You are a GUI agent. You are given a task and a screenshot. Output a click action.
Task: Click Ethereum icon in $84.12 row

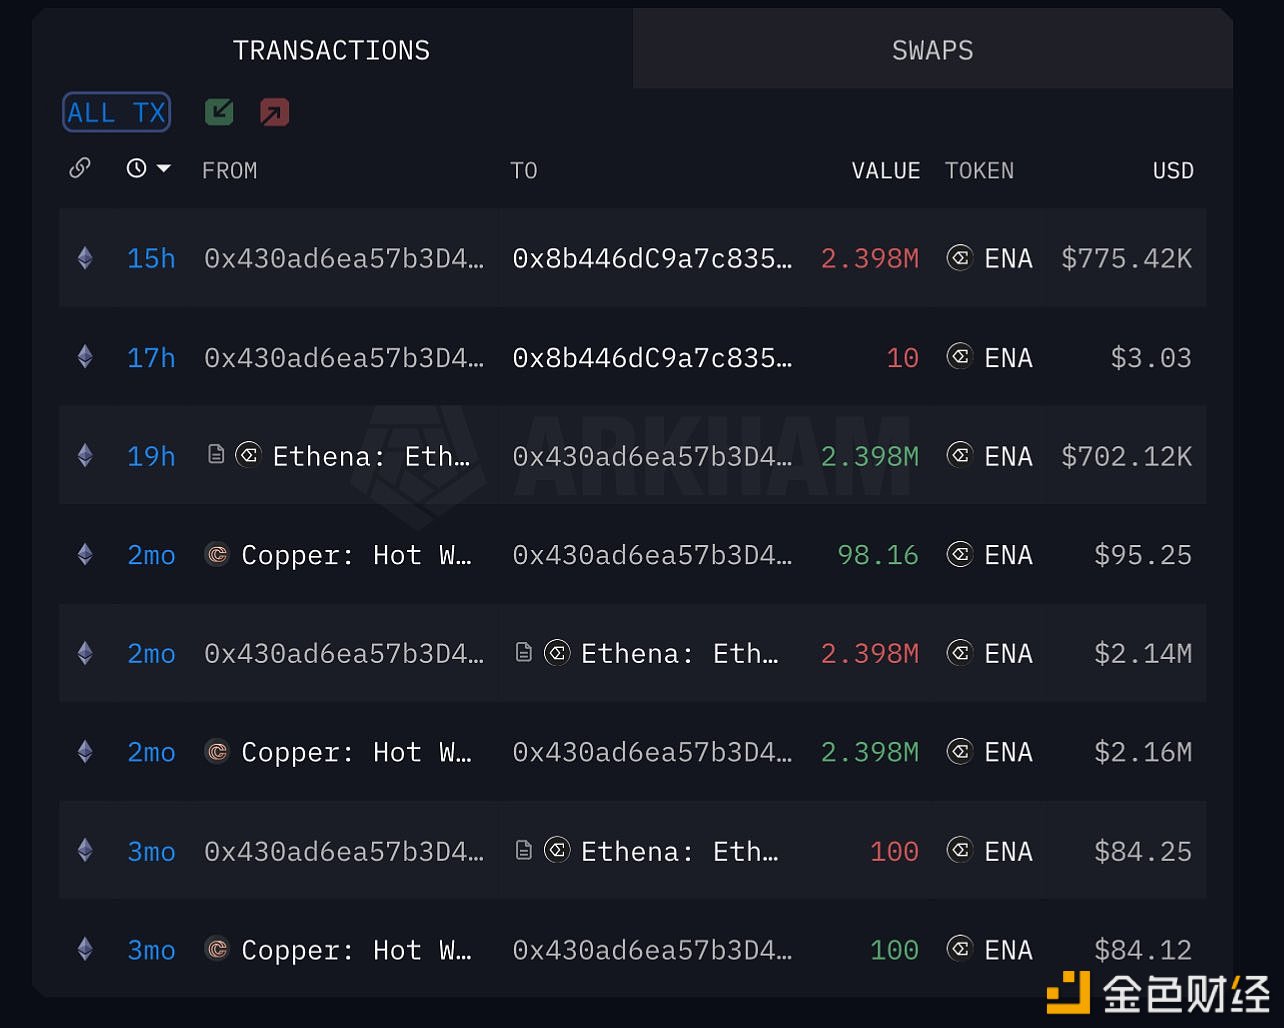(x=85, y=949)
